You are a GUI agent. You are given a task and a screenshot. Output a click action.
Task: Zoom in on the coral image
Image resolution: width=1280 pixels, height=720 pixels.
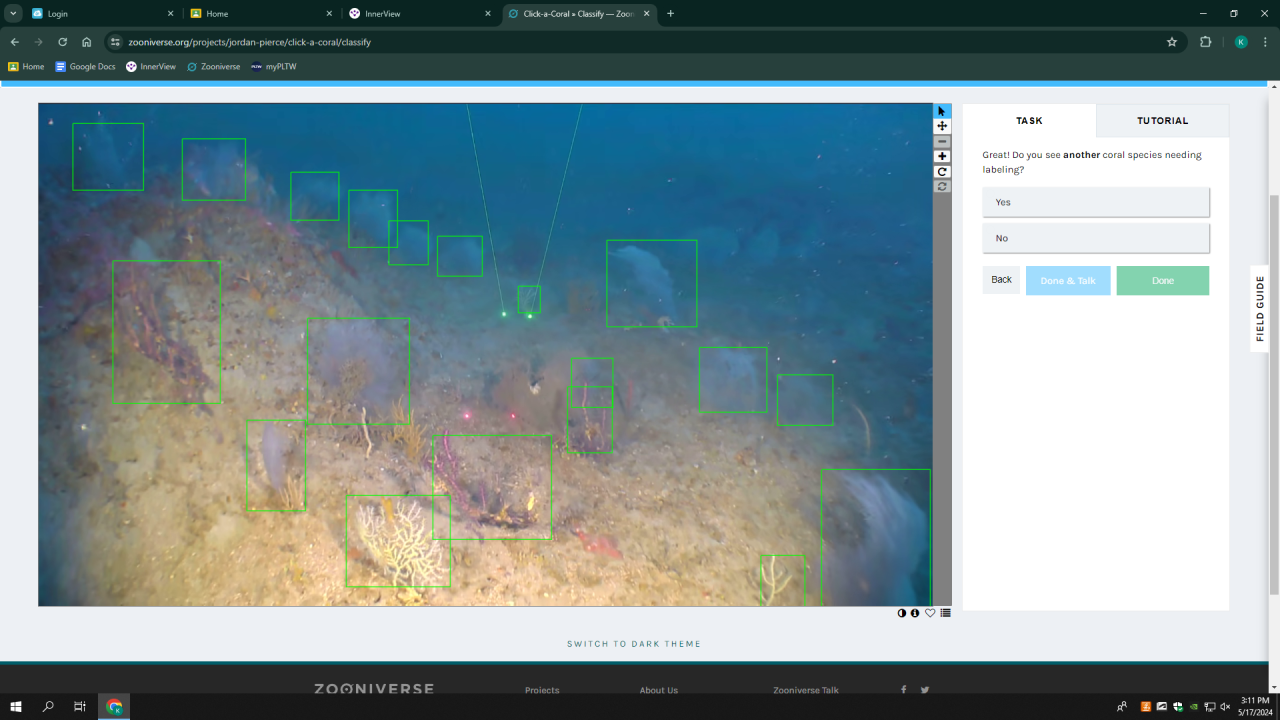point(942,157)
